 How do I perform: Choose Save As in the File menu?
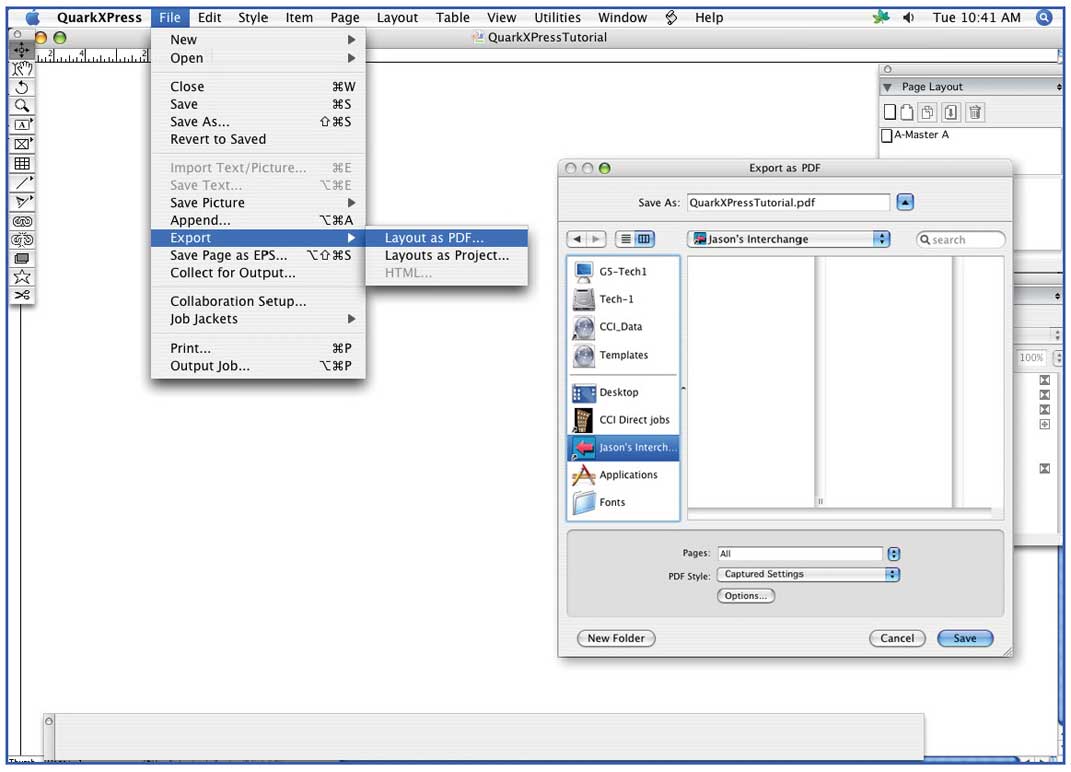258,122
